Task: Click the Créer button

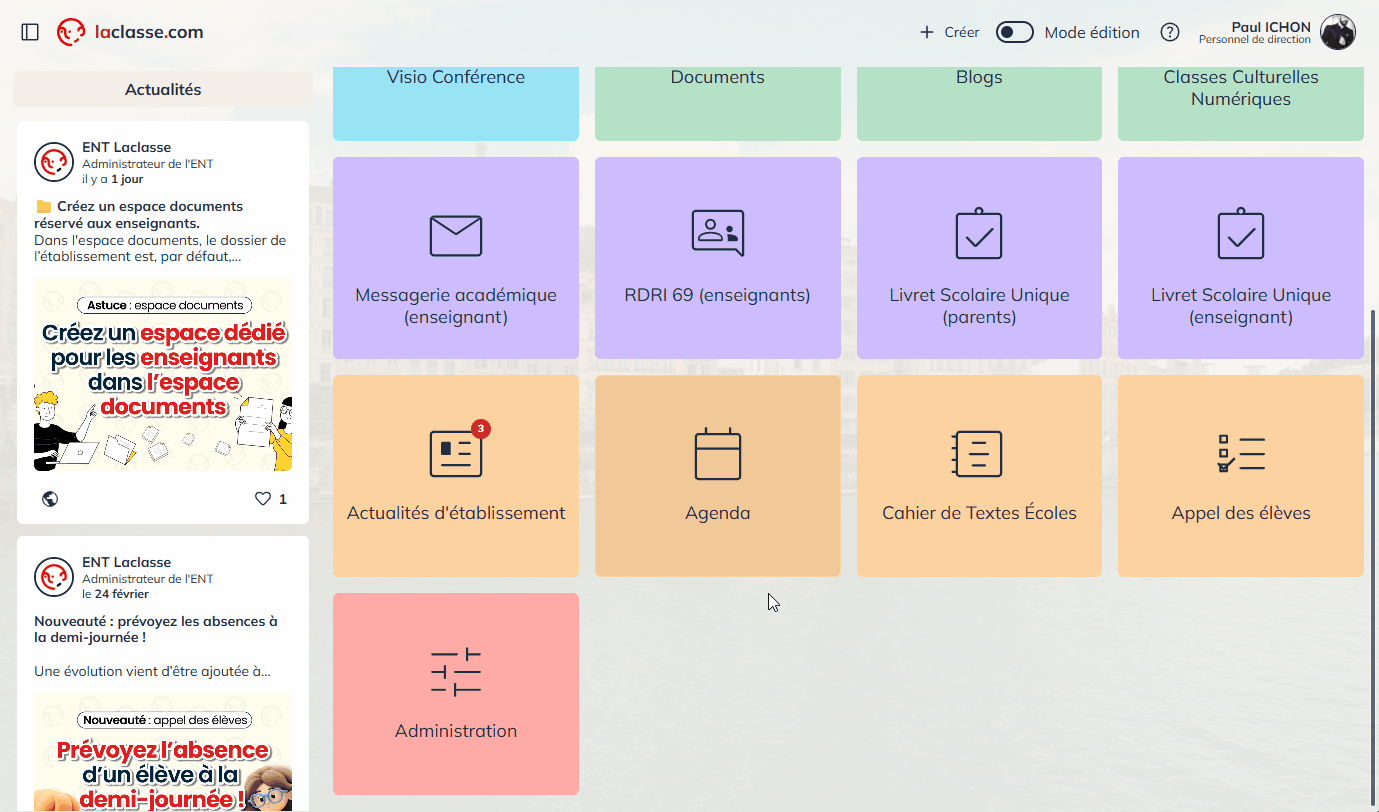Action: click(x=949, y=32)
